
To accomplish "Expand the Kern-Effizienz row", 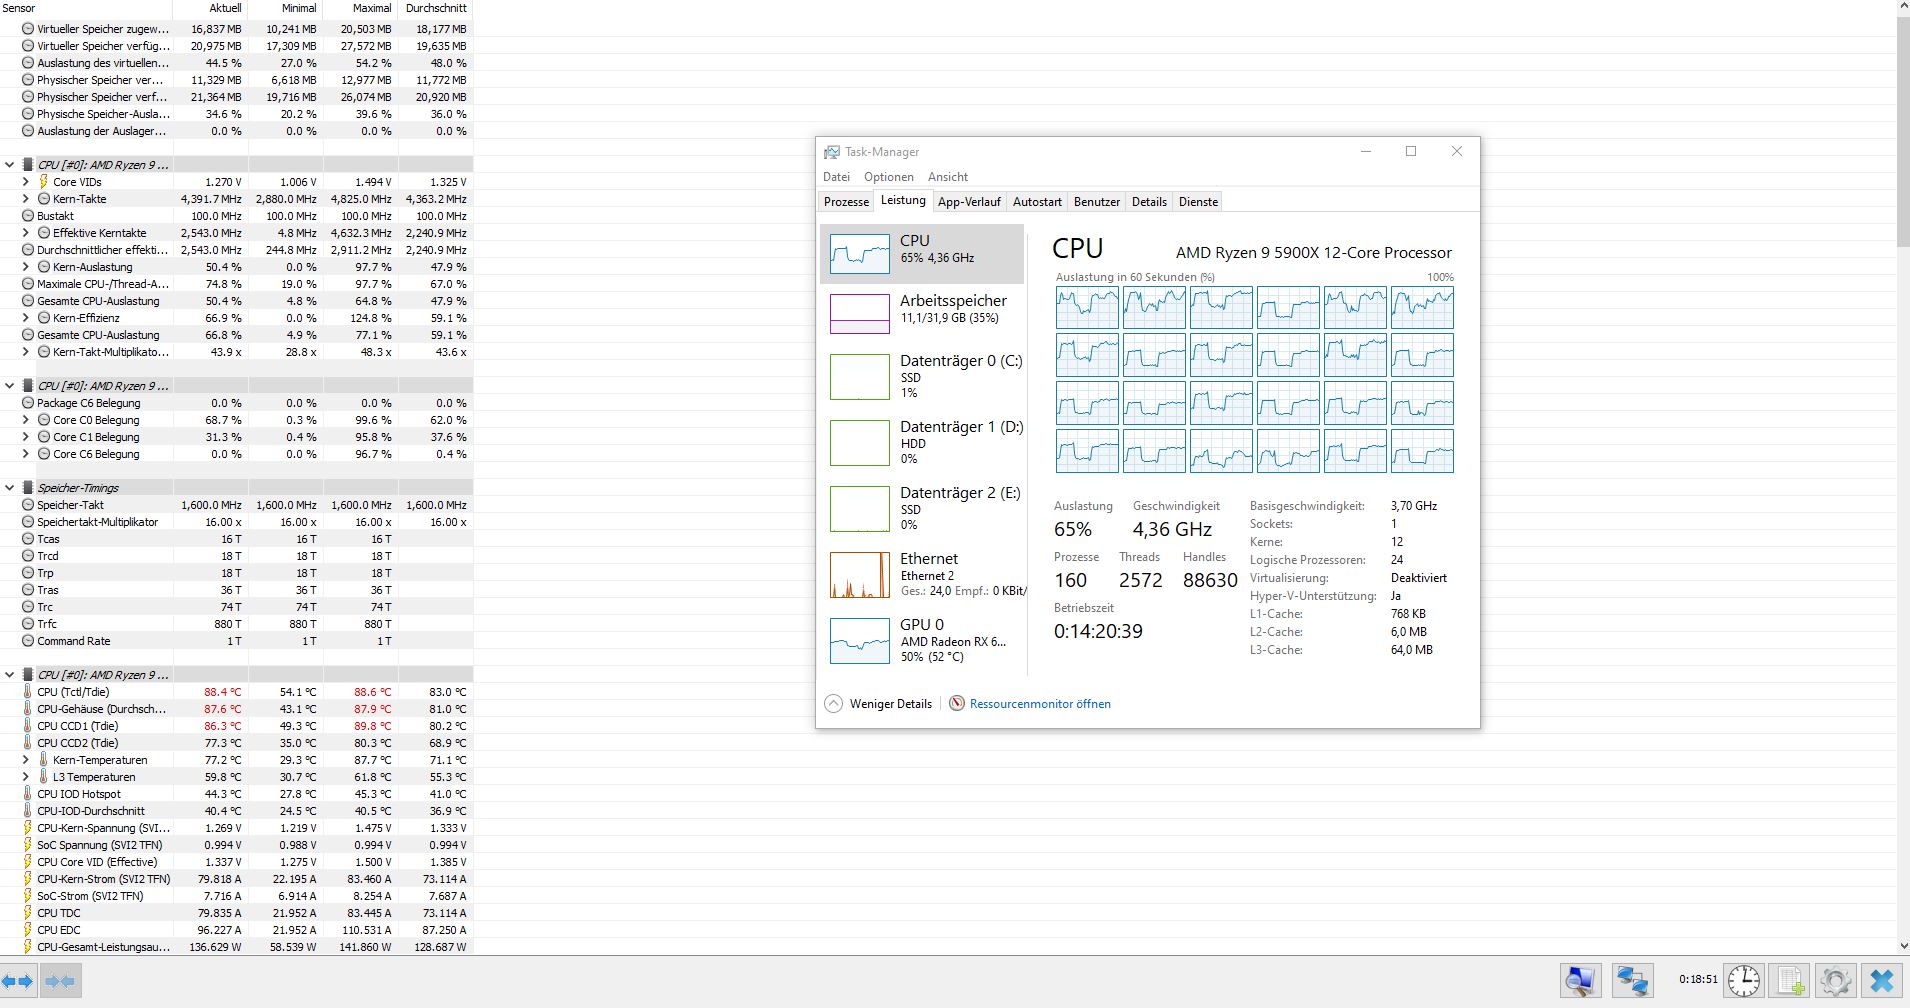I will click(x=25, y=318).
